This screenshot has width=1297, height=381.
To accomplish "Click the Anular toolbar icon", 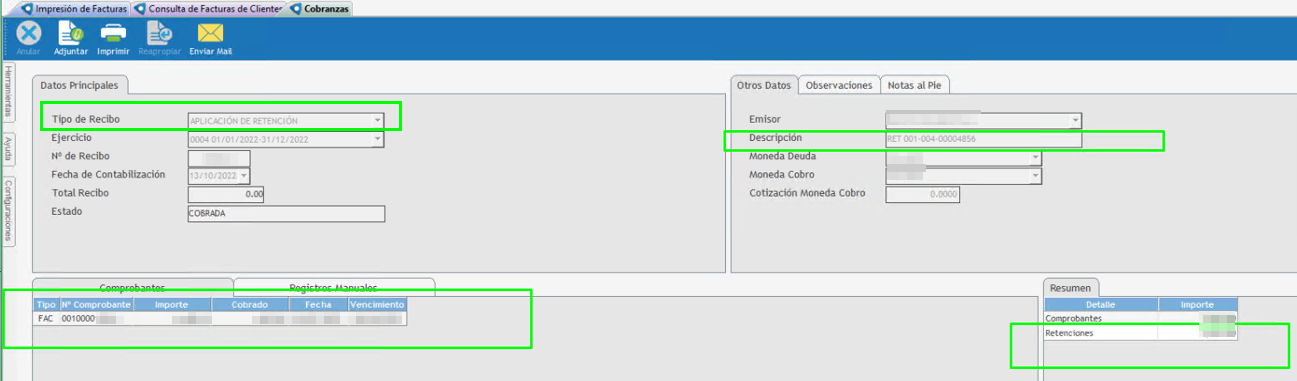I will coord(28,33).
